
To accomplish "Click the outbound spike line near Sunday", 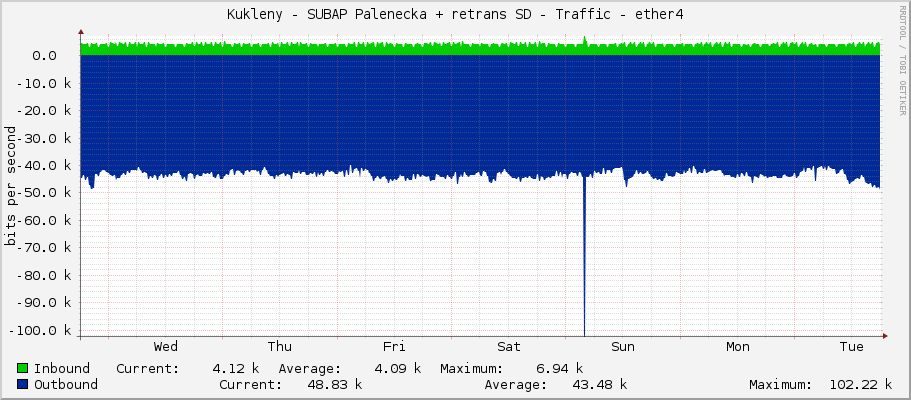I will 584,256.
